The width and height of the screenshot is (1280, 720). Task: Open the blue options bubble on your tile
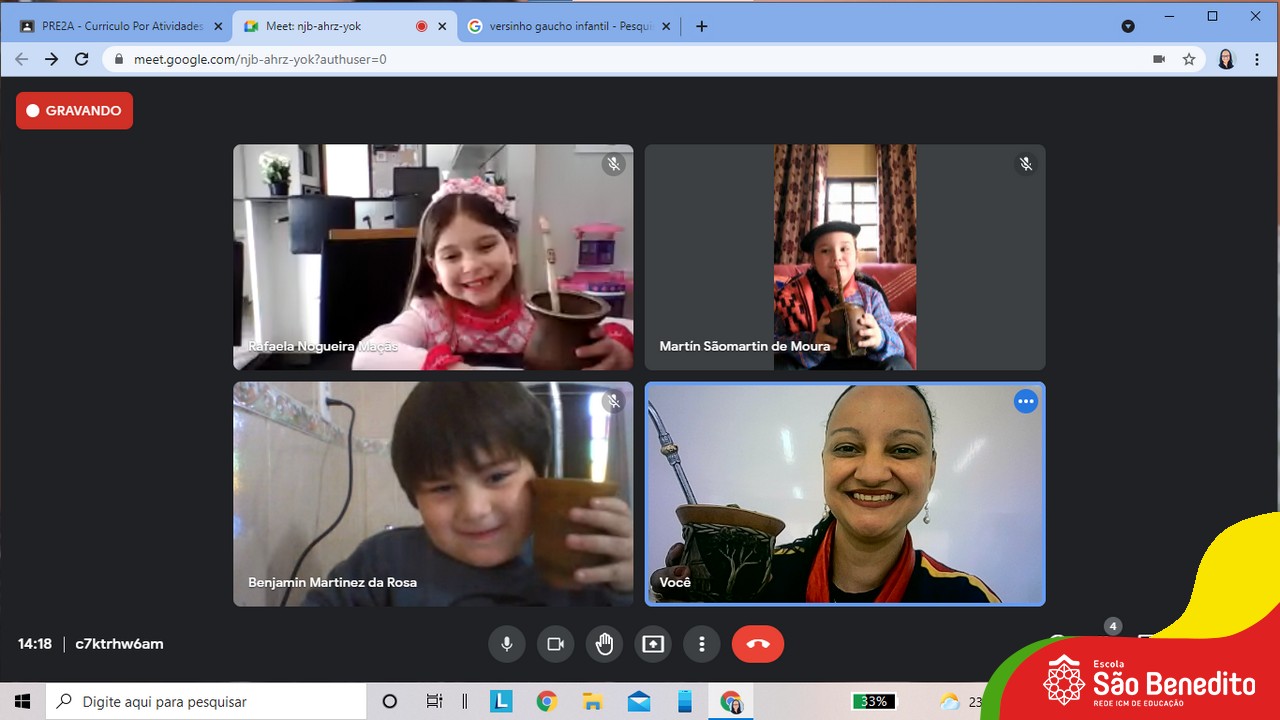point(1026,402)
